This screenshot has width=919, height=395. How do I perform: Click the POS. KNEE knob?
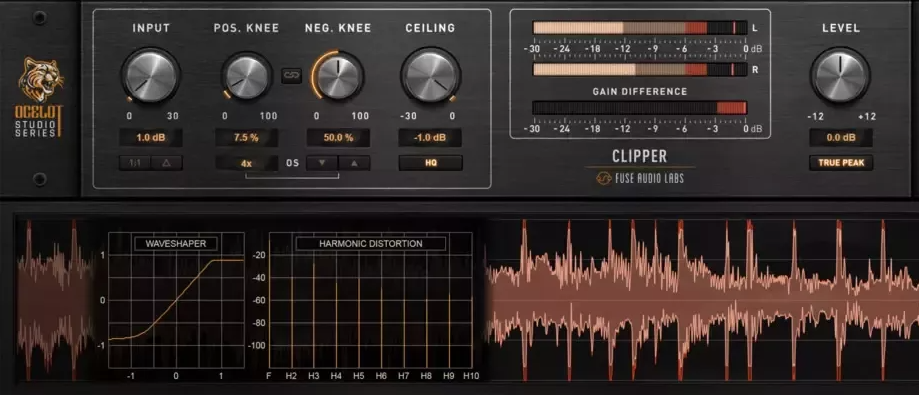pyautogui.click(x=247, y=76)
